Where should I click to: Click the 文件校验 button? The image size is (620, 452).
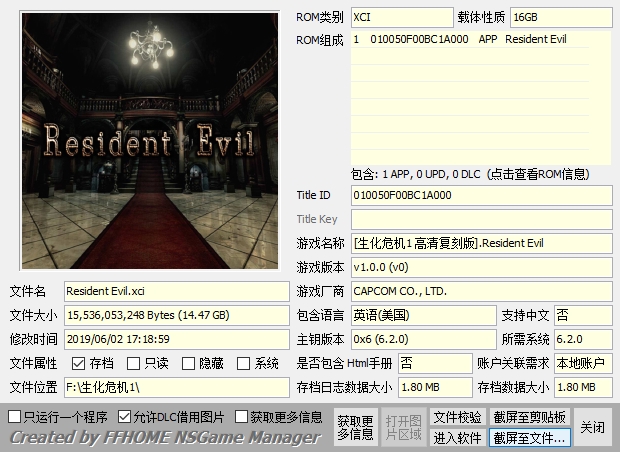pyautogui.click(x=457, y=417)
